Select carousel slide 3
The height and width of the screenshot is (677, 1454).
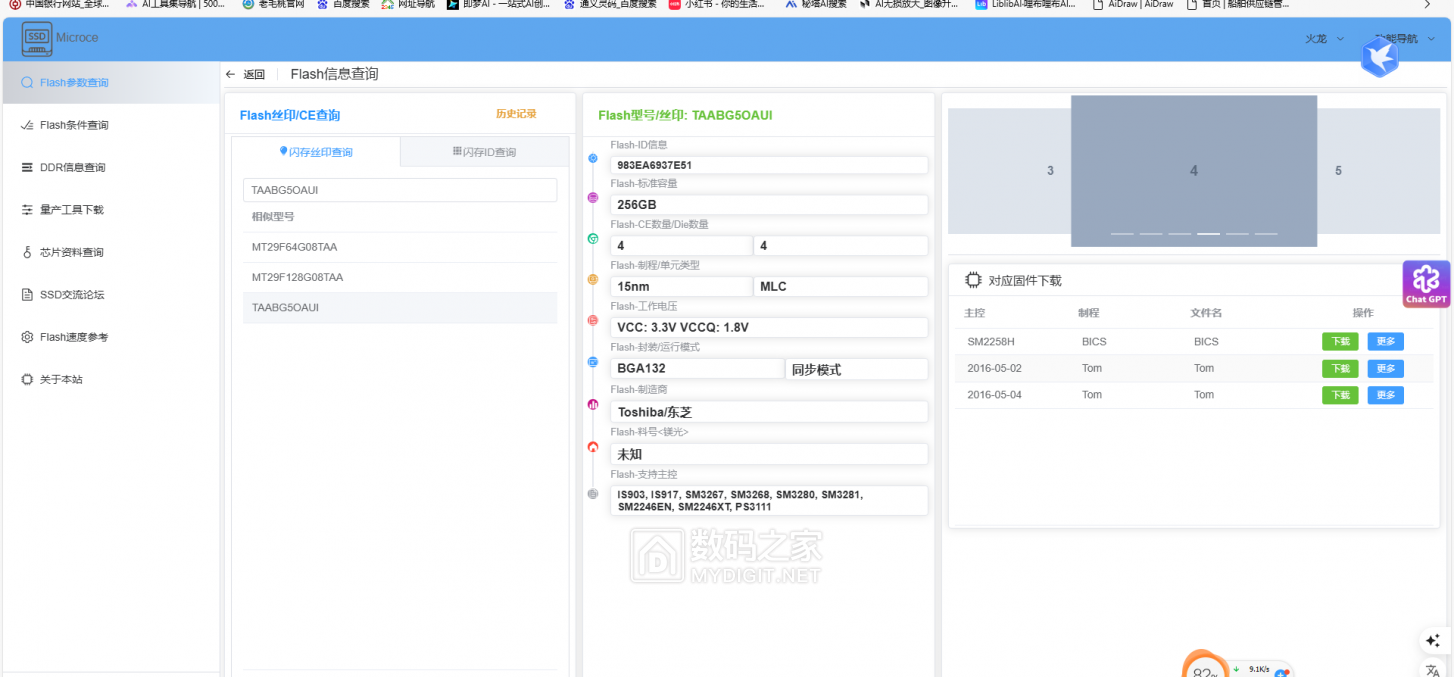tap(1010, 171)
